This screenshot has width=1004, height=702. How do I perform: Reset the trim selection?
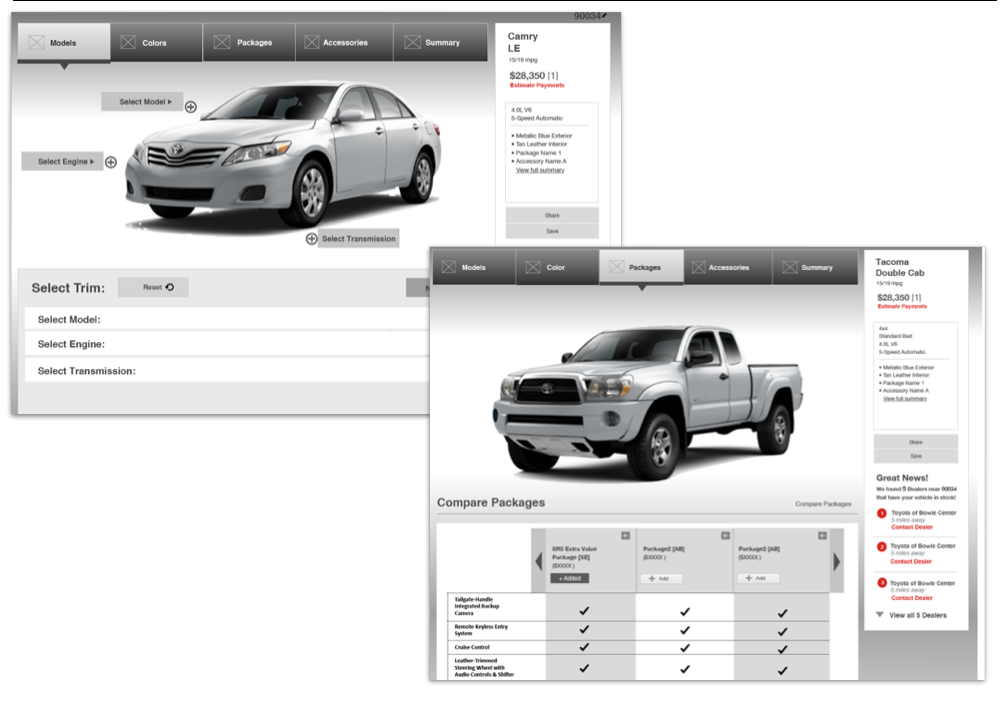(153, 287)
